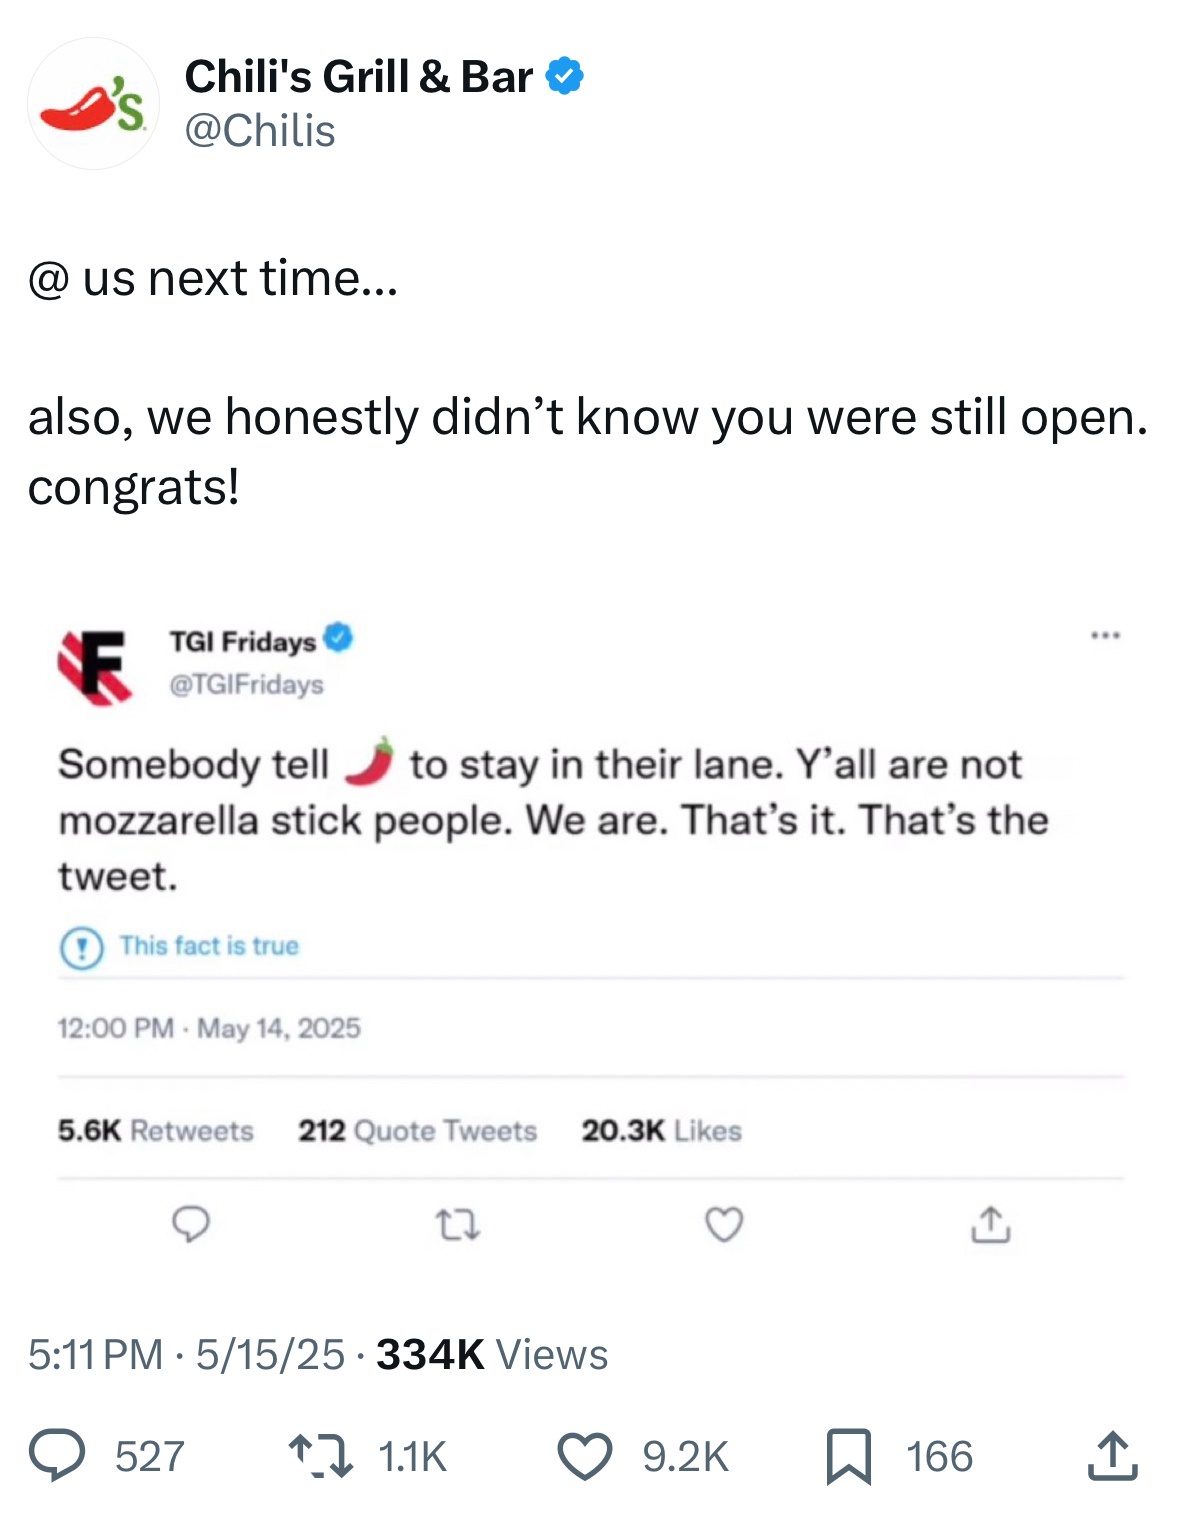Click the Chili's verified badge
The height and width of the screenshot is (1540, 1179).
[566, 76]
